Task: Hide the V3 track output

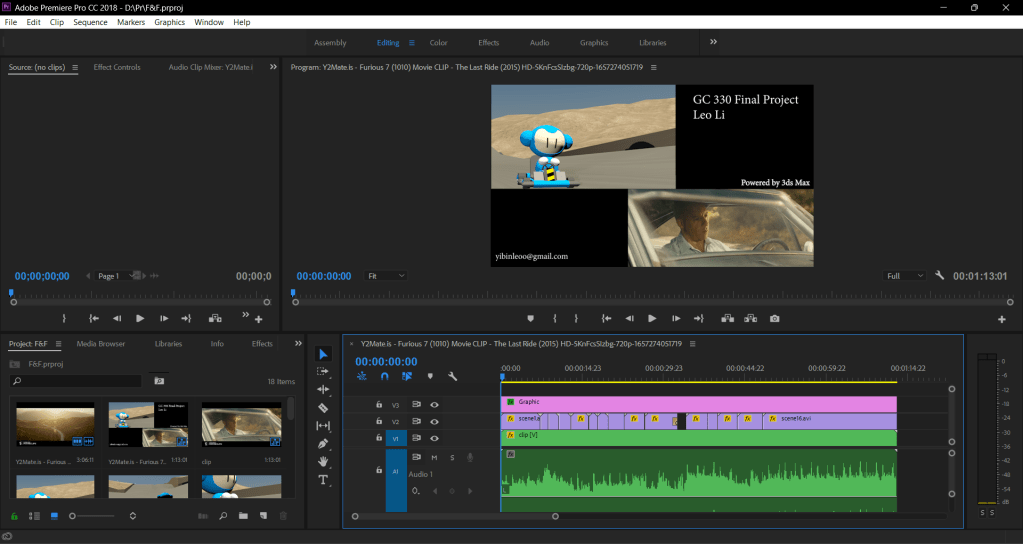Action: (435, 405)
